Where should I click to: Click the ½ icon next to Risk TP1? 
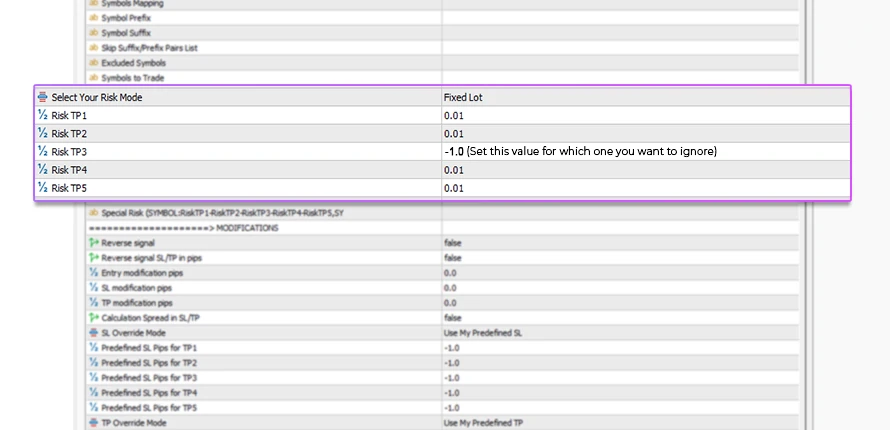[42, 116]
